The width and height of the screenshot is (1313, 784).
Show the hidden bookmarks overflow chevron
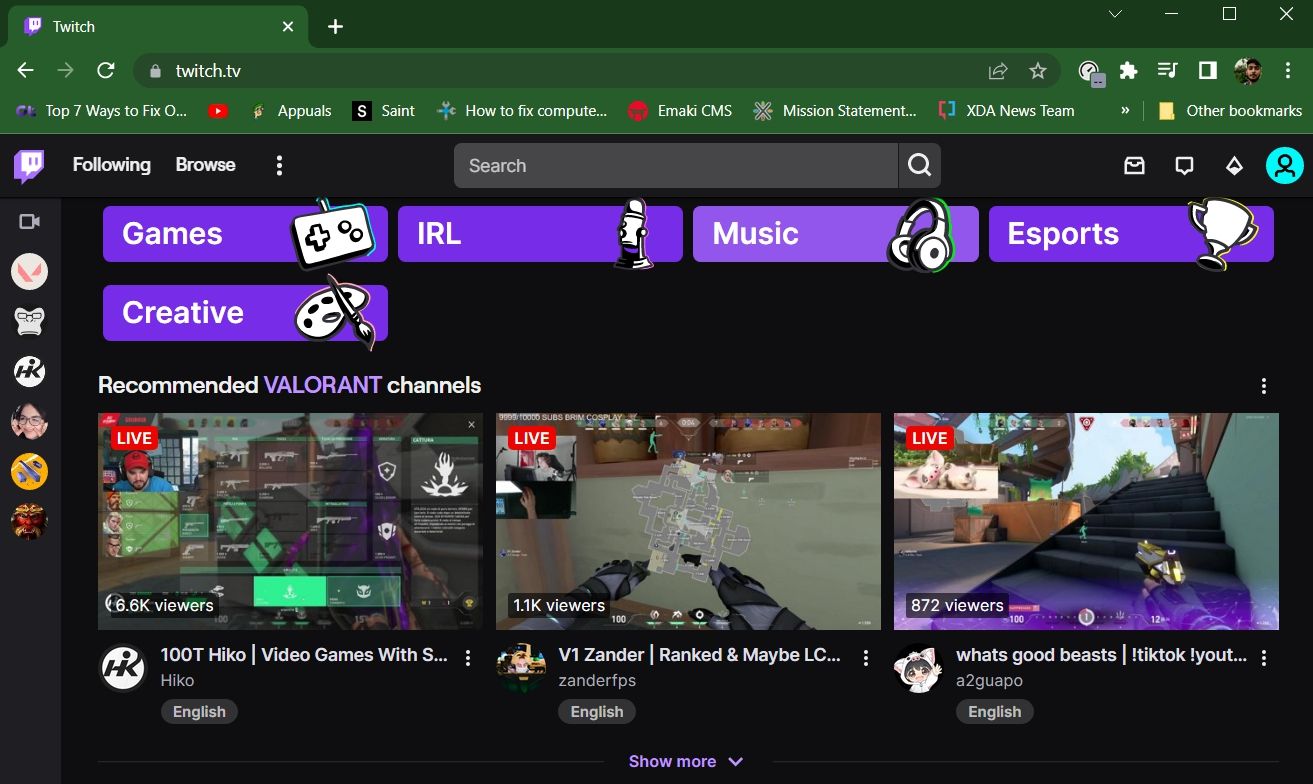[1126, 111]
